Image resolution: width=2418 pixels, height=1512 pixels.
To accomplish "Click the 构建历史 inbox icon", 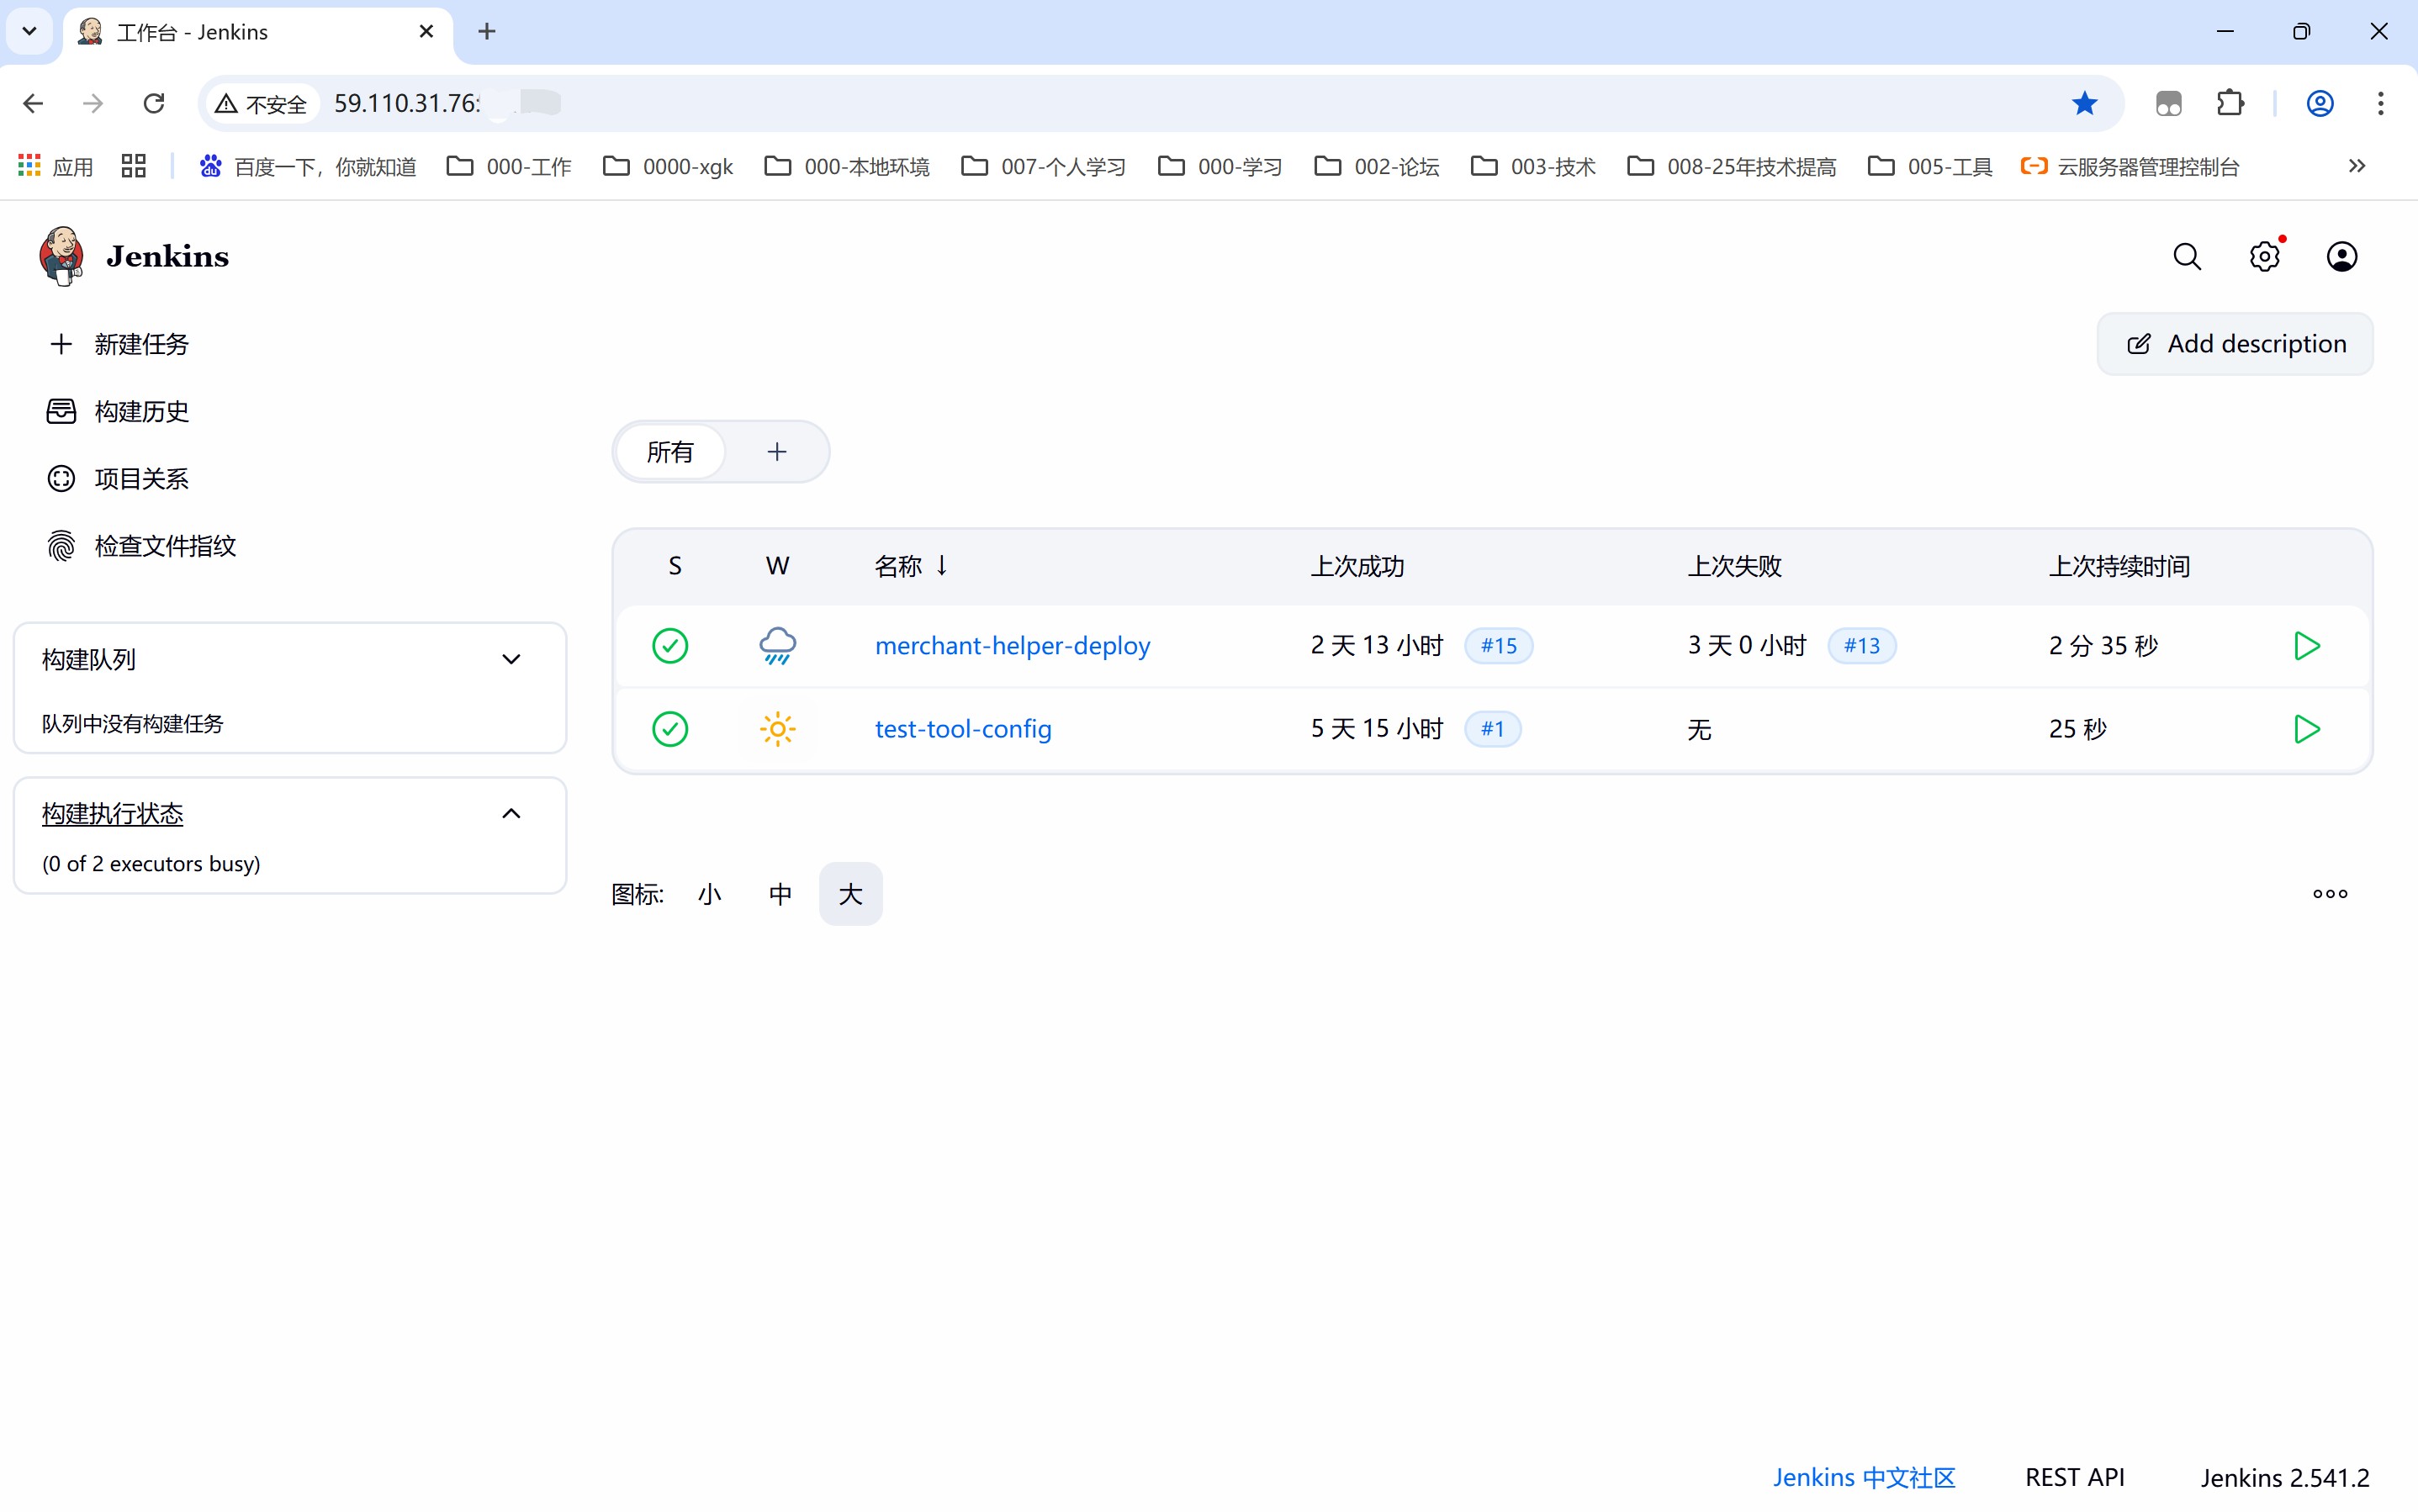I will click(x=61, y=411).
